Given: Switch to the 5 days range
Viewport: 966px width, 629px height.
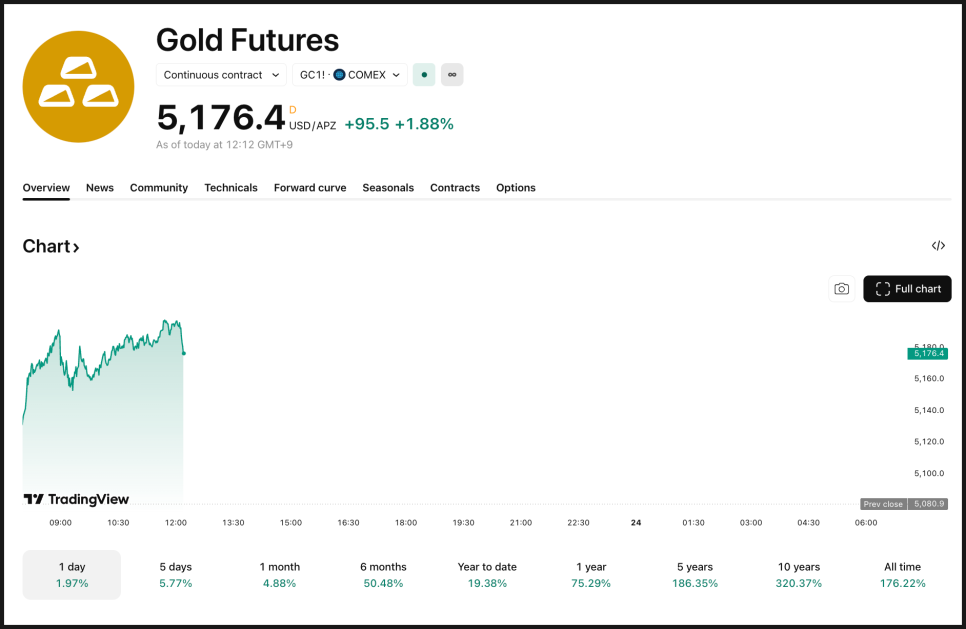Looking at the screenshot, I should point(176,575).
